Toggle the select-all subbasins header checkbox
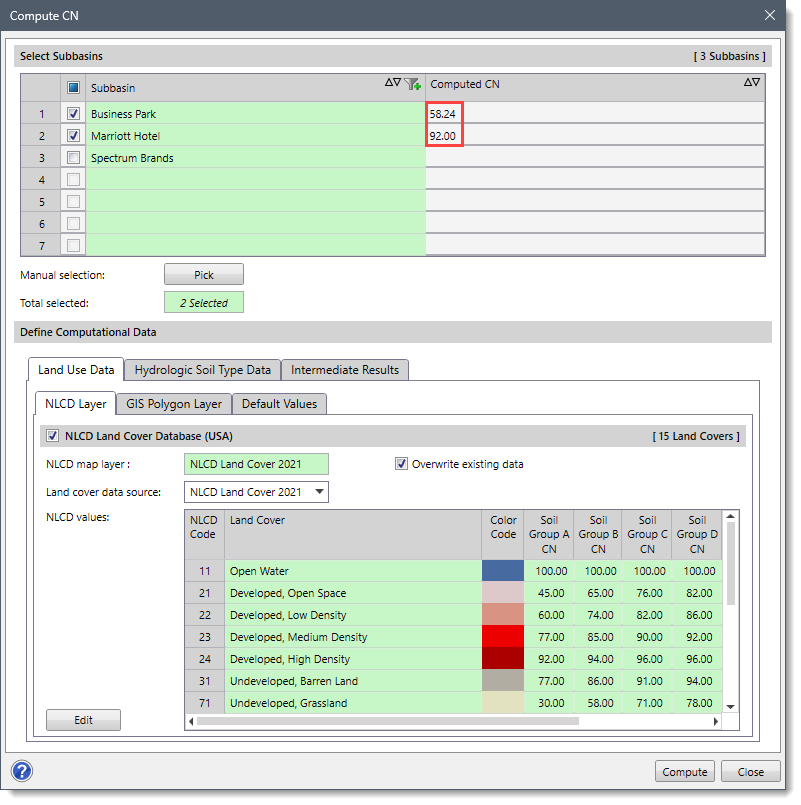Image resolution: width=801 pixels, height=805 pixels. [73, 87]
